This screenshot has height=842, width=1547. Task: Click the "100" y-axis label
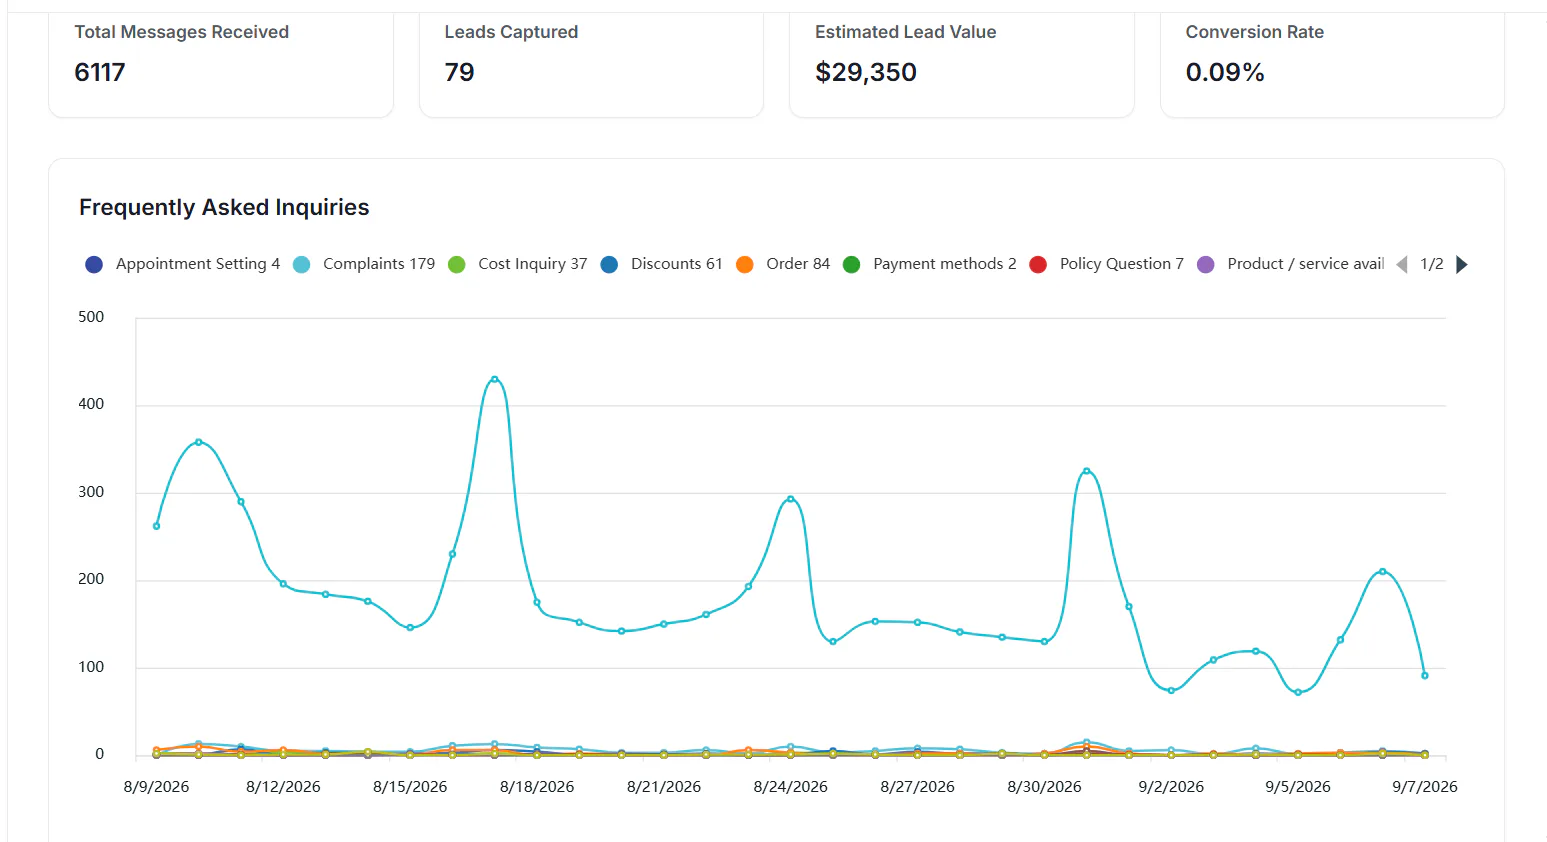91,667
